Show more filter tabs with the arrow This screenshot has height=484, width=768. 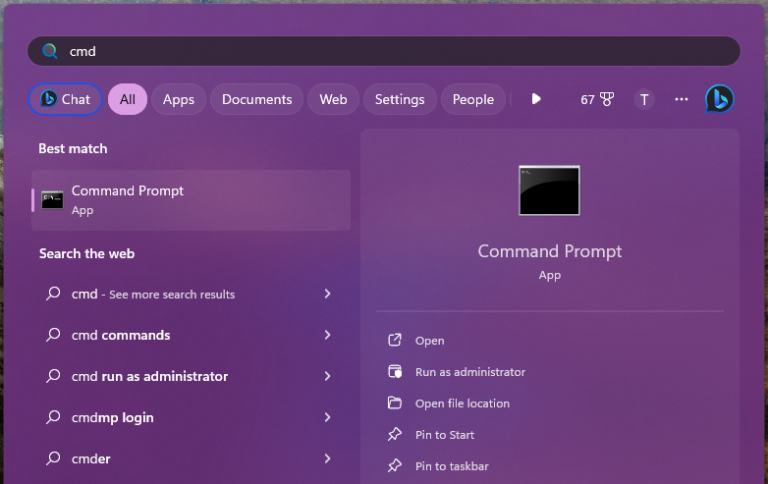click(536, 99)
